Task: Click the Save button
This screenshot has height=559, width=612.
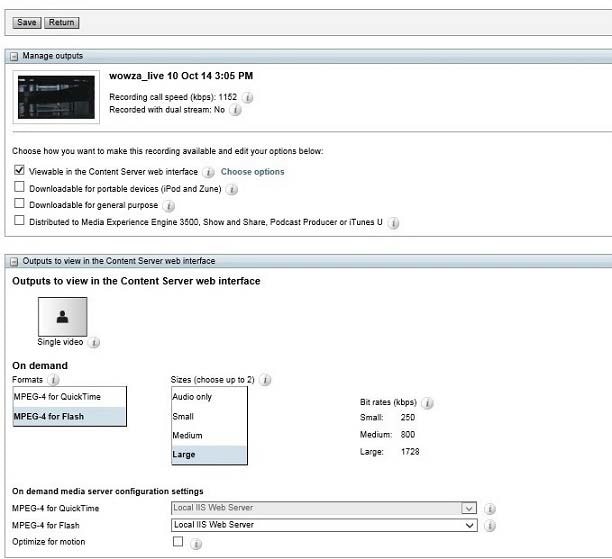Action: (x=27, y=23)
